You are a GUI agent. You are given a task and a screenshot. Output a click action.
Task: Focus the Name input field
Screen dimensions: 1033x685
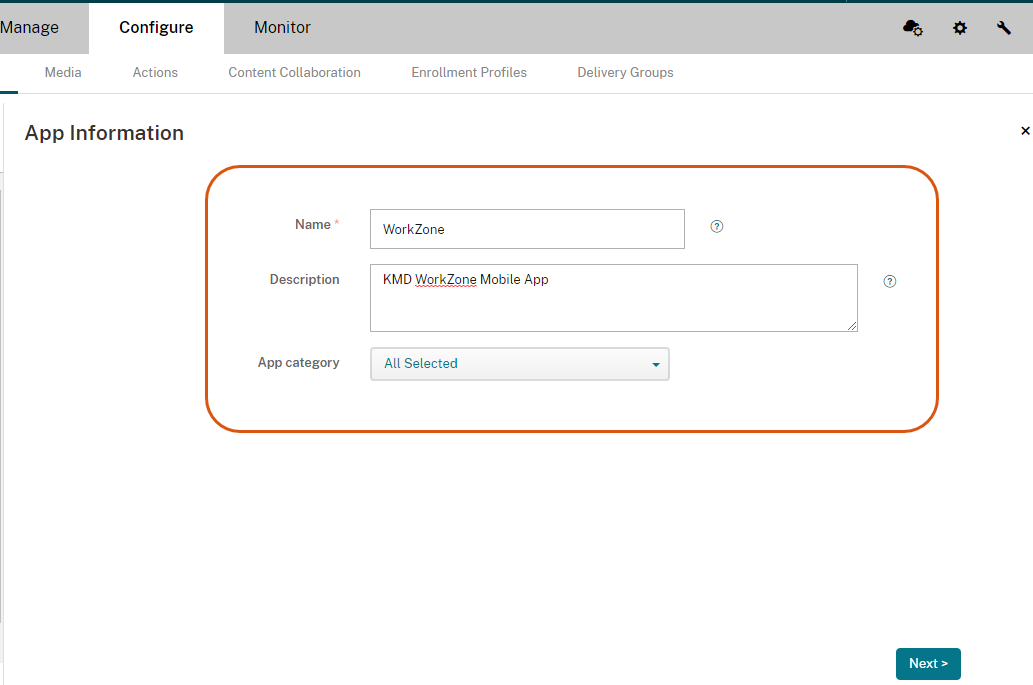coord(527,229)
